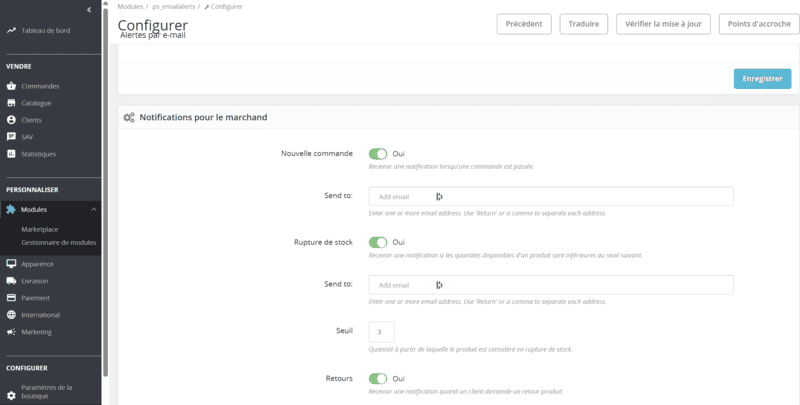Click the Marketing megaphone icon
The height and width of the screenshot is (405, 800).
coord(11,332)
